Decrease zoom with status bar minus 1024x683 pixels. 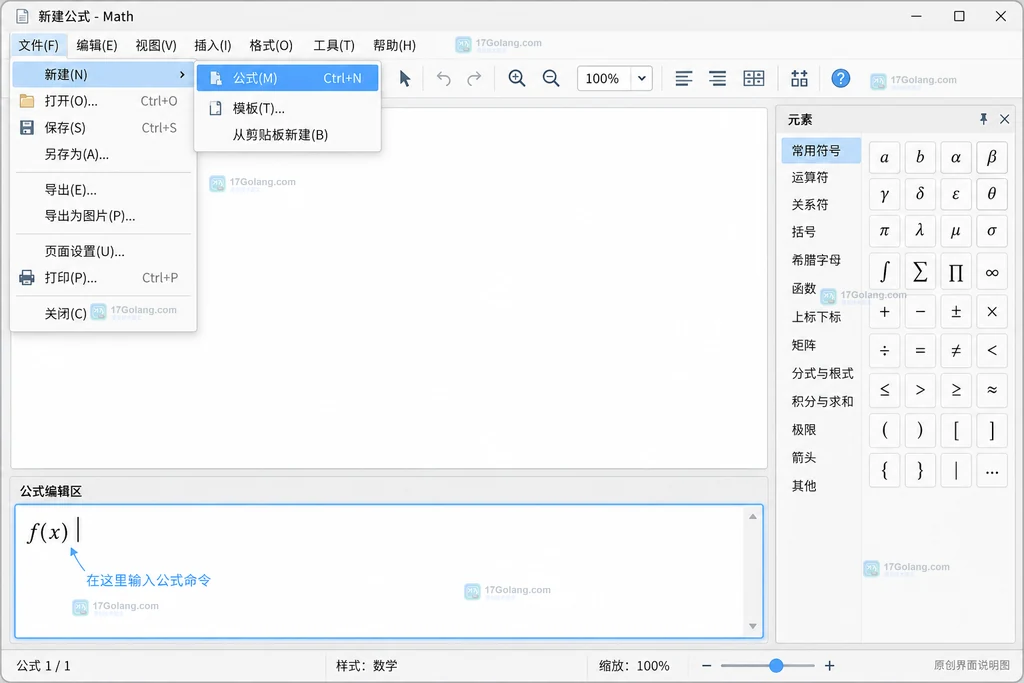click(x=706, y=665)
